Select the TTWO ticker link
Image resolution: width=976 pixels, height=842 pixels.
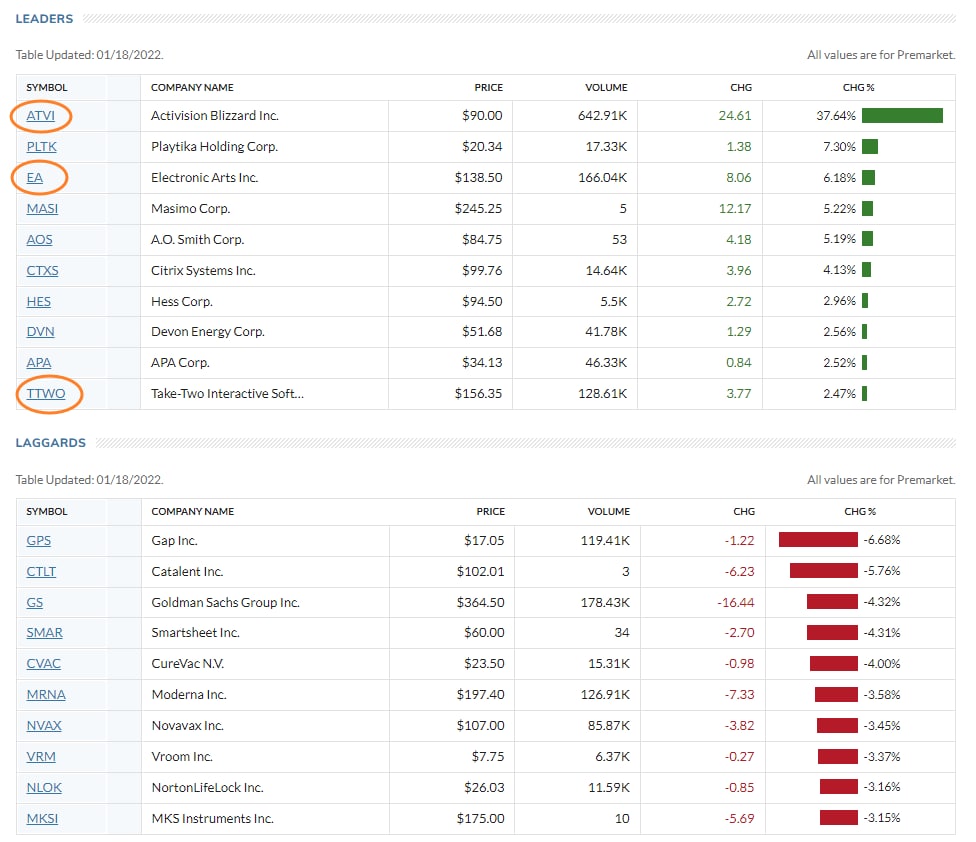coord(46,394)
